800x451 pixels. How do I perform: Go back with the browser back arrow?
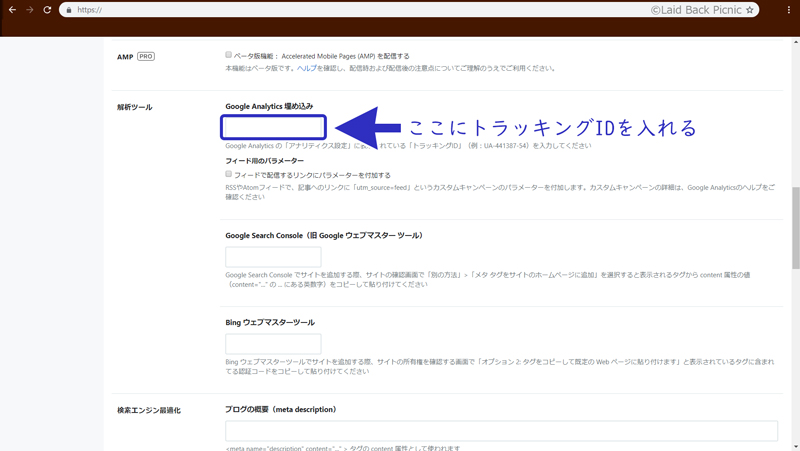[12, 10]
